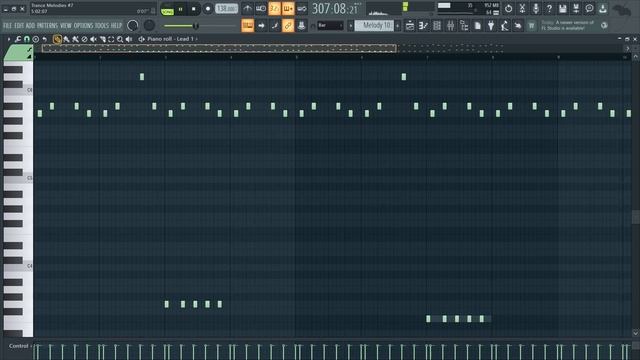Pause playback with the transport button
This screenshot has width=640, height=360.
180,9
